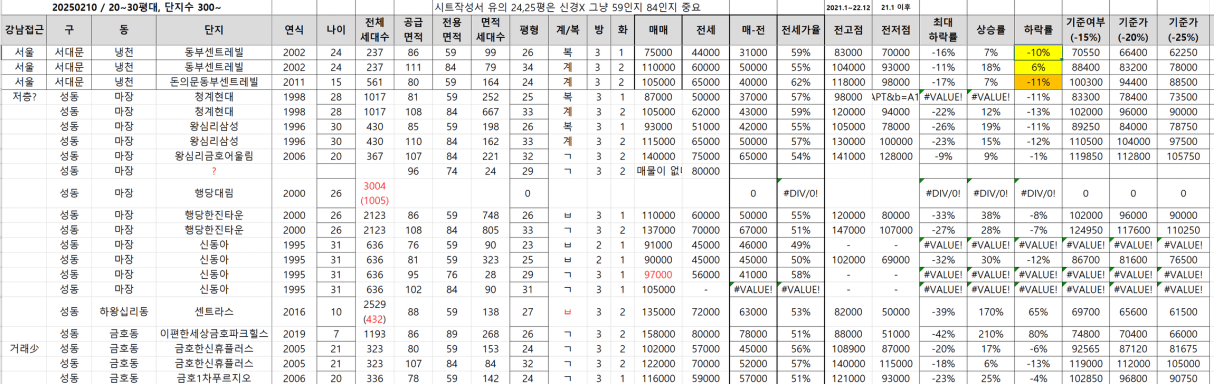Click the '170%' 상승률 cell

point(990,311)
